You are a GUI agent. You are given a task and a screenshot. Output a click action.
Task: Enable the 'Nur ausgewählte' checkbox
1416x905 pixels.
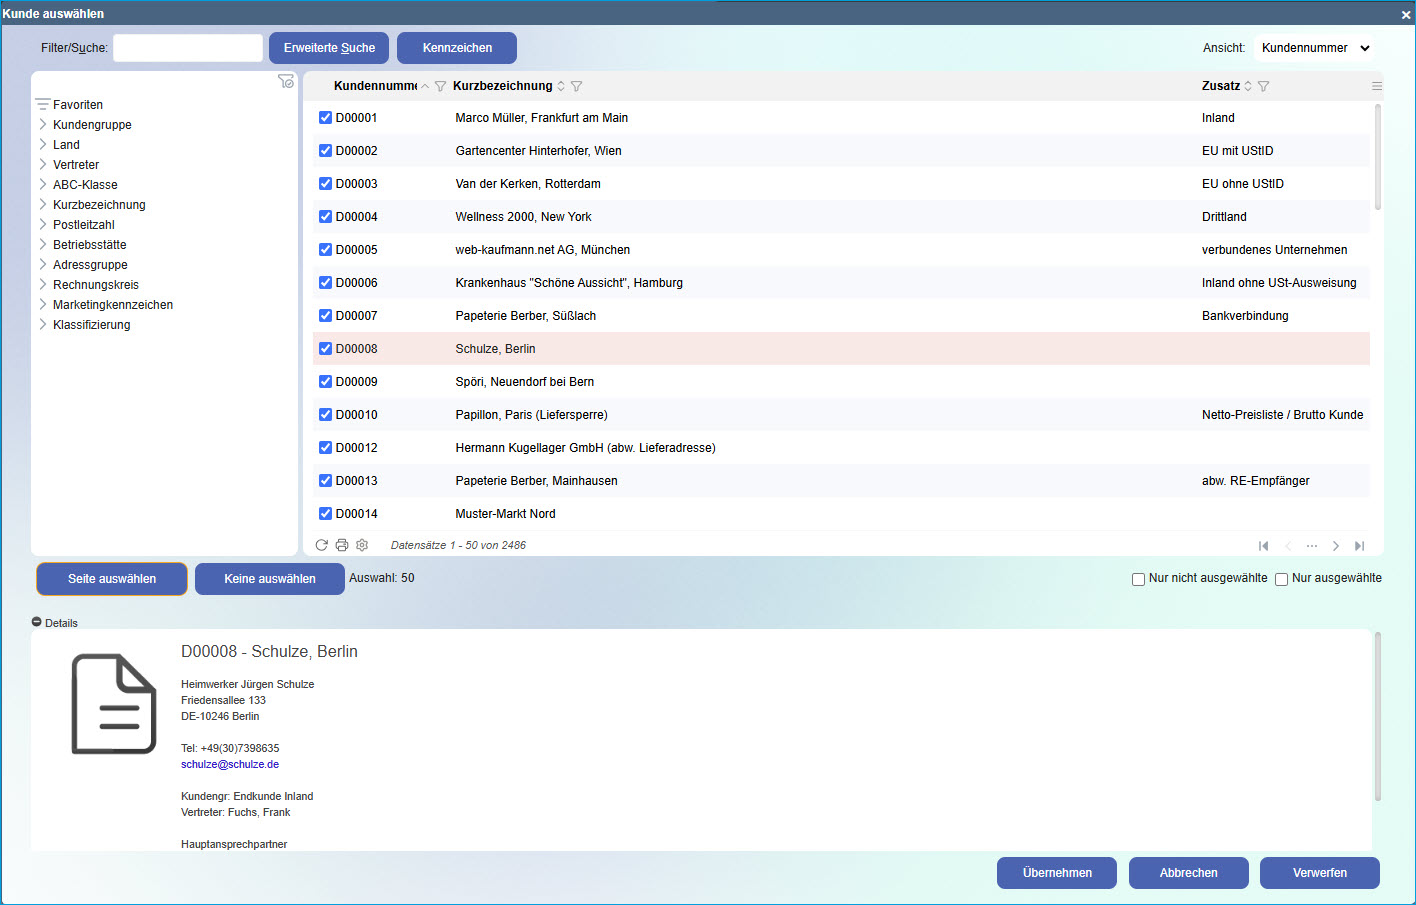tap(1281, 579)
